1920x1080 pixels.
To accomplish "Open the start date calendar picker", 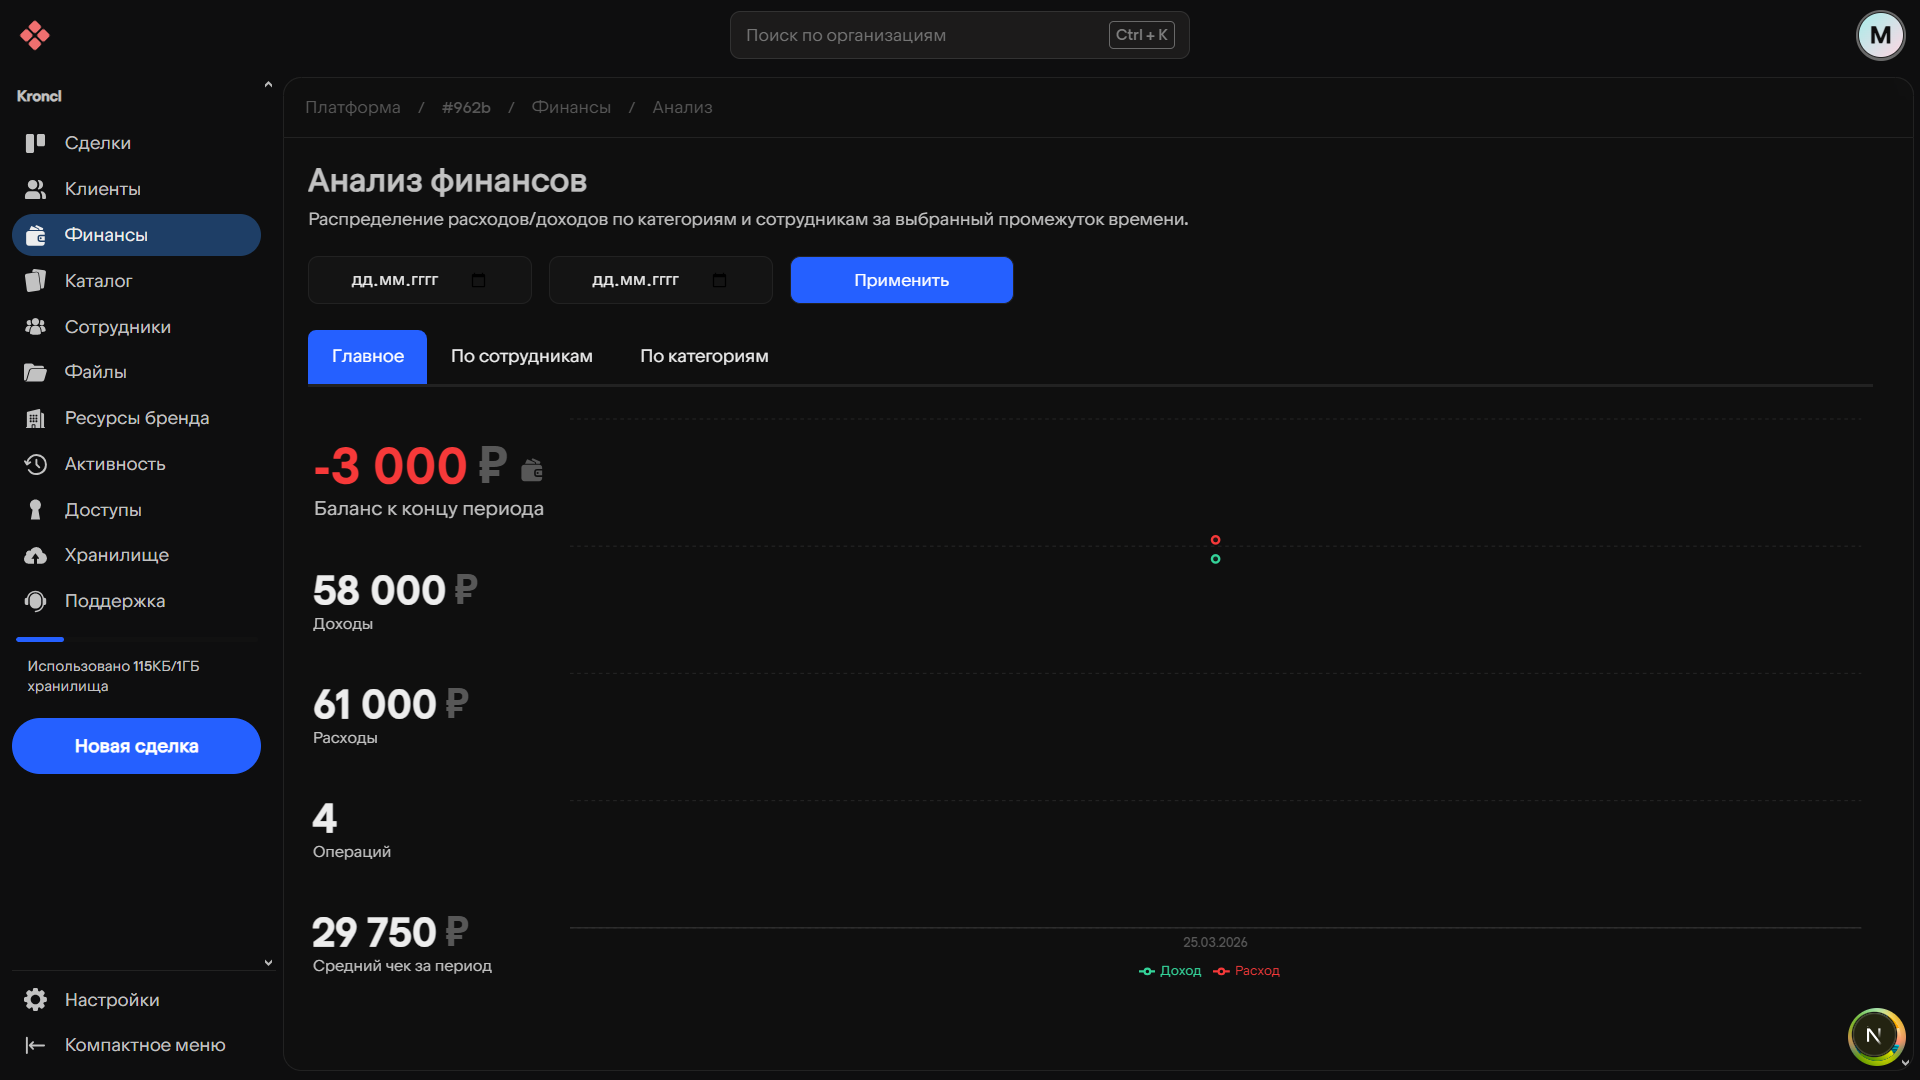I will pos(478,280).
